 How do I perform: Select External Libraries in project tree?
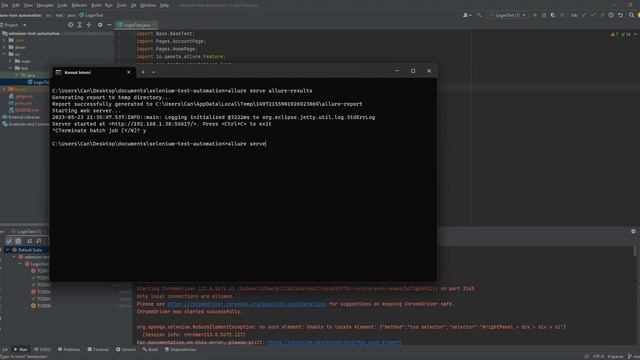click(x=21, y=117)
